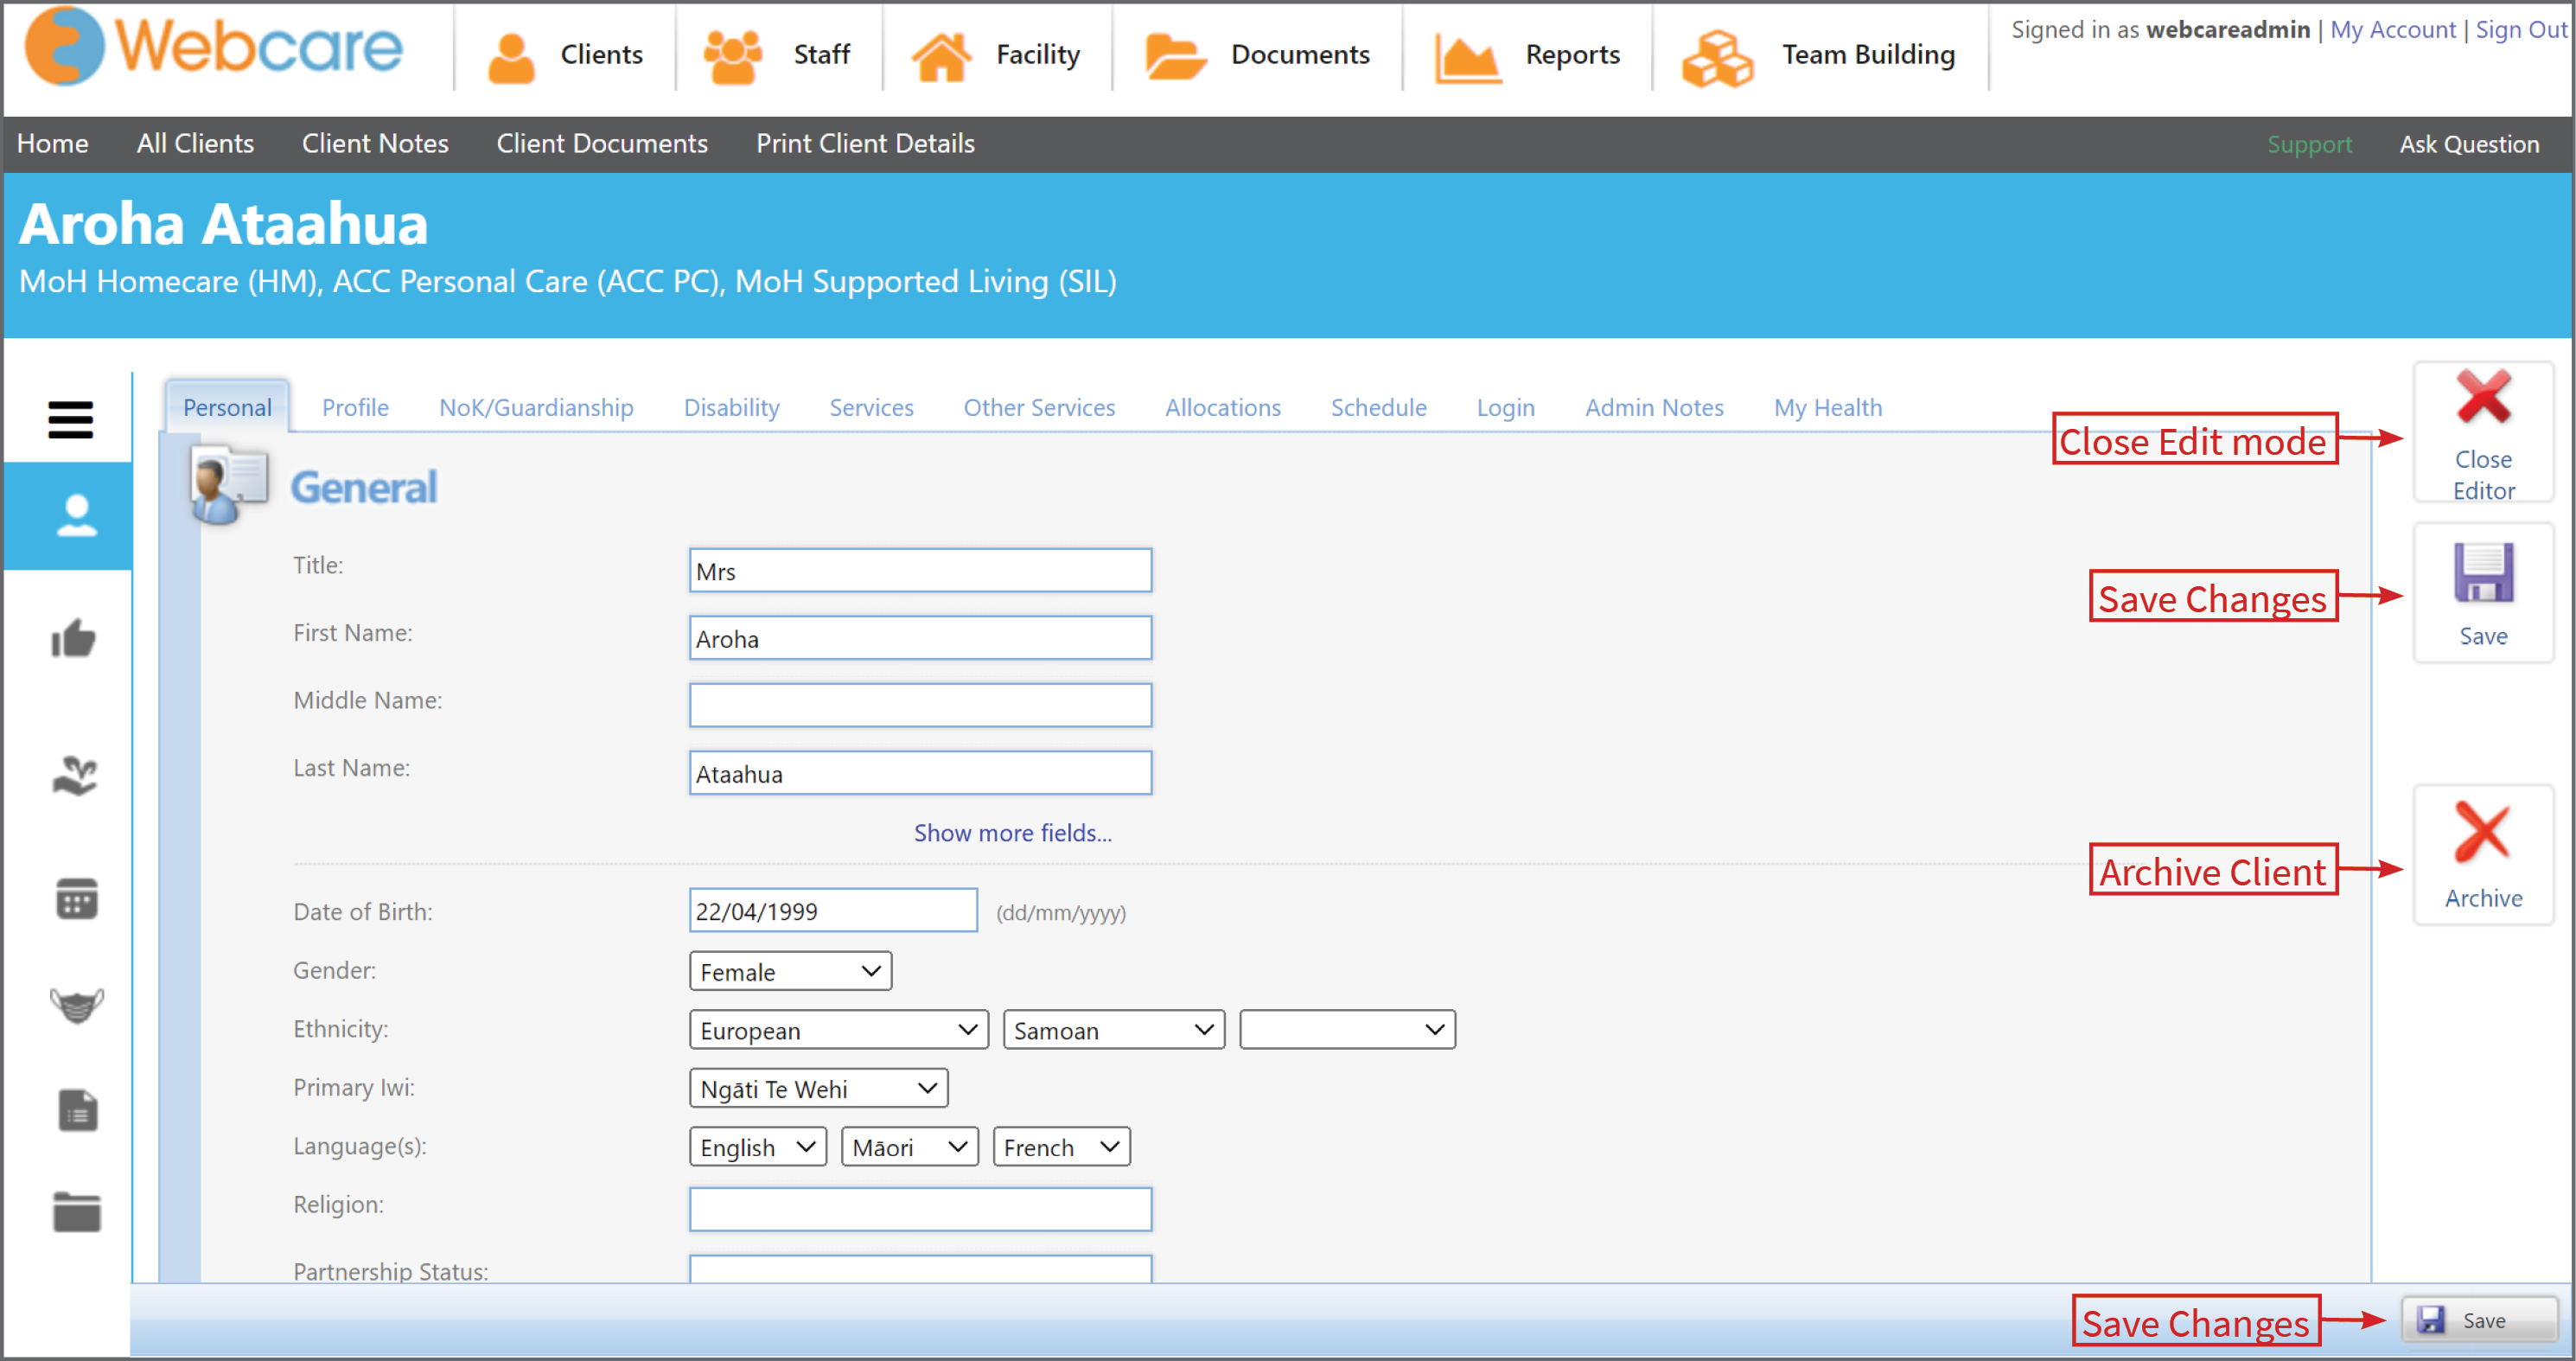Select the folder sidebar icon
2576x1361 pixels.
(x=76, y=1212)
